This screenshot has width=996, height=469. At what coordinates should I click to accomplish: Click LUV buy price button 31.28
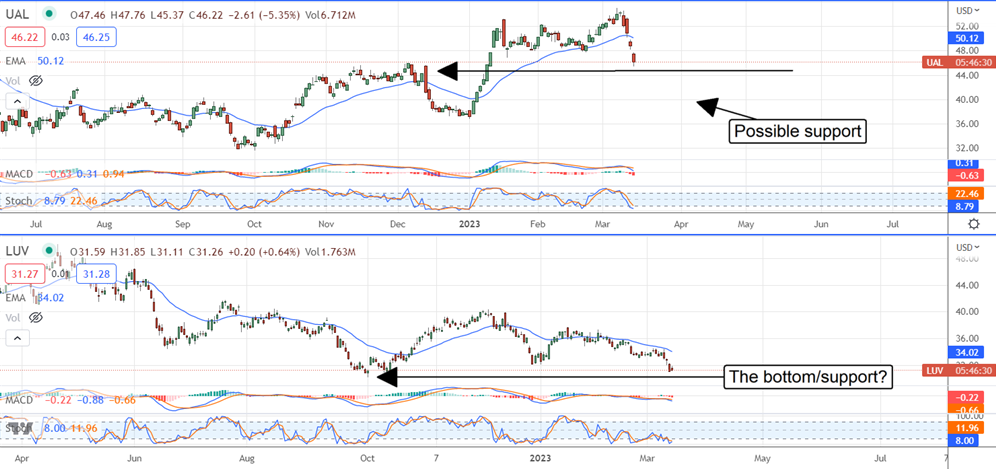[95, 274]
